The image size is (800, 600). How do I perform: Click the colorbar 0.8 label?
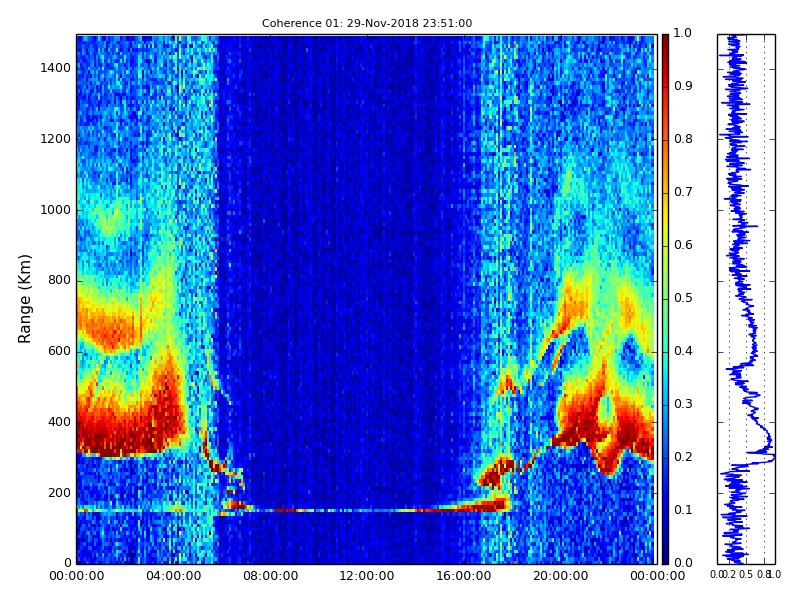pos(683,139)
